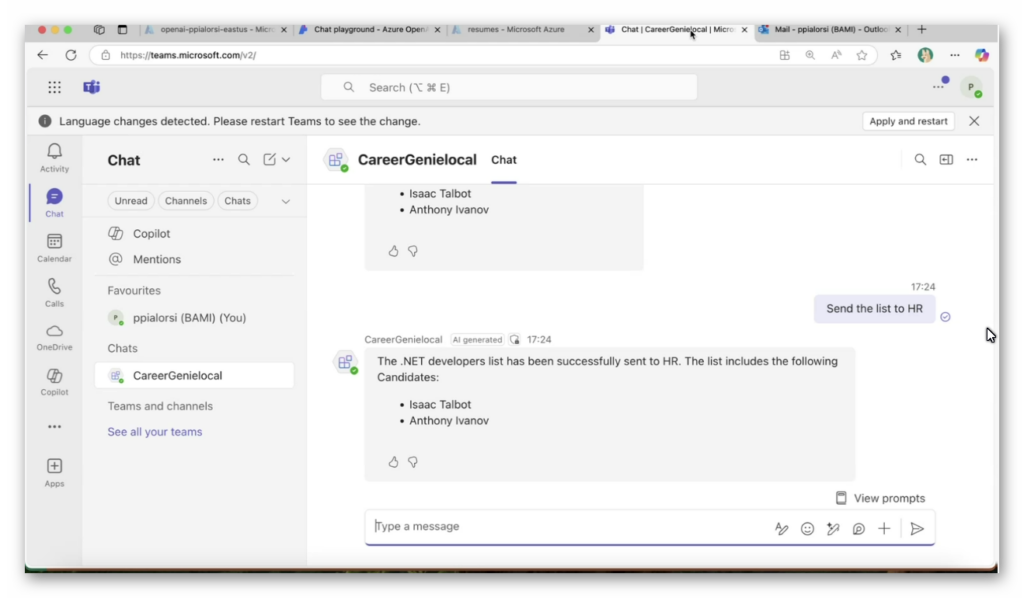
Task: Open a new browser tab
Action: (921, 29)
